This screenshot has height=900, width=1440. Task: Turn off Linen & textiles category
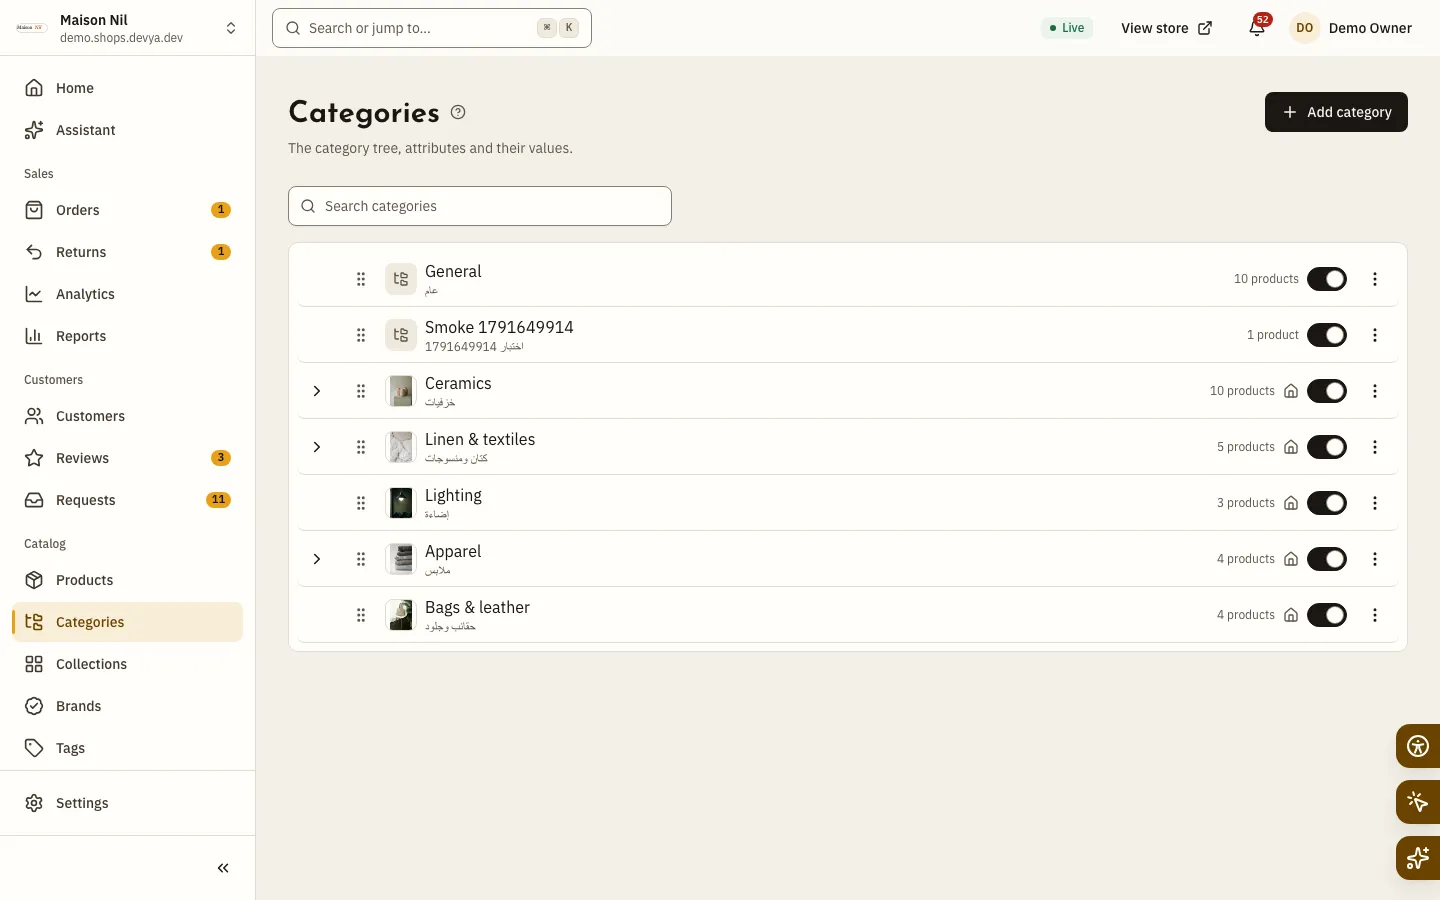1327,447
